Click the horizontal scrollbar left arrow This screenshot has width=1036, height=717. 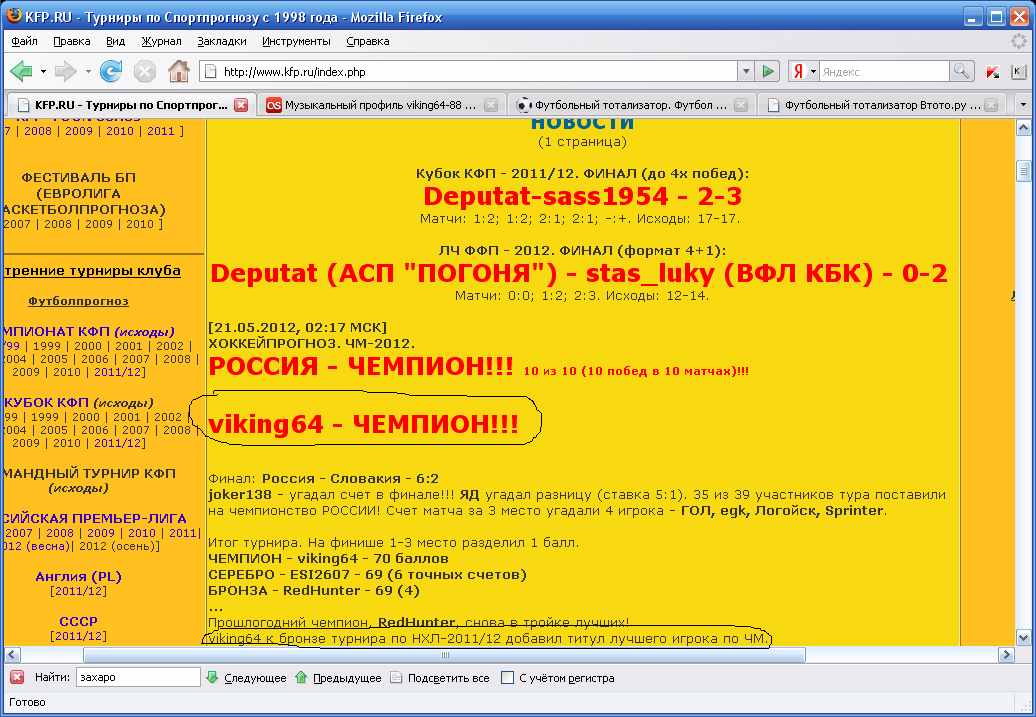pos(12,655)
